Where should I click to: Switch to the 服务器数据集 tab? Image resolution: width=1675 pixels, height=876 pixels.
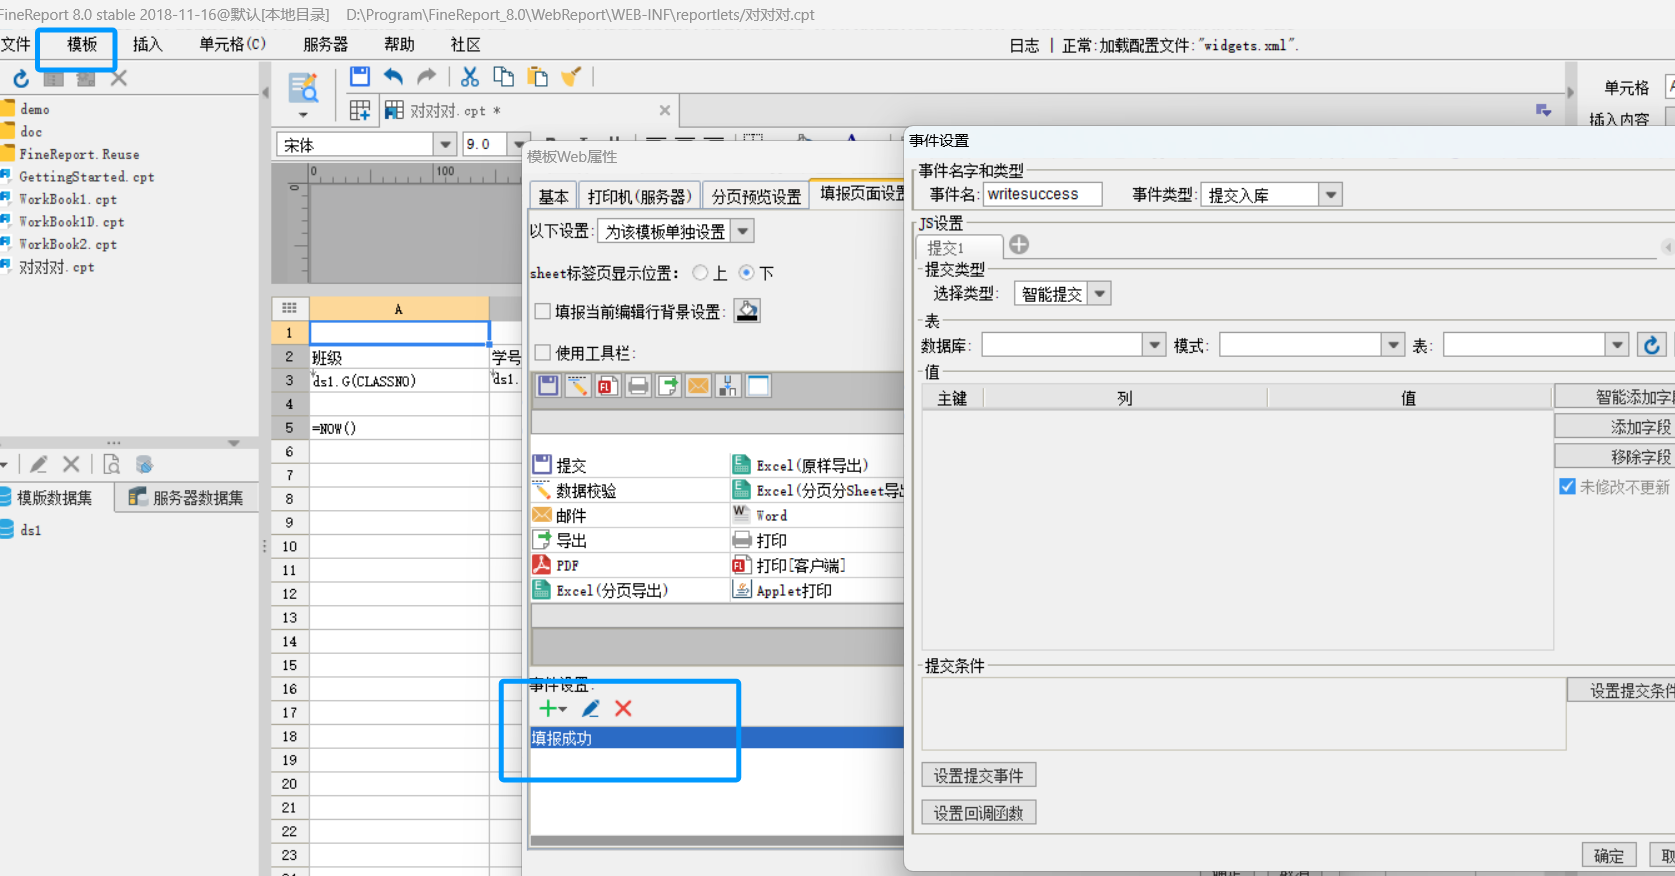click(187, 497)
